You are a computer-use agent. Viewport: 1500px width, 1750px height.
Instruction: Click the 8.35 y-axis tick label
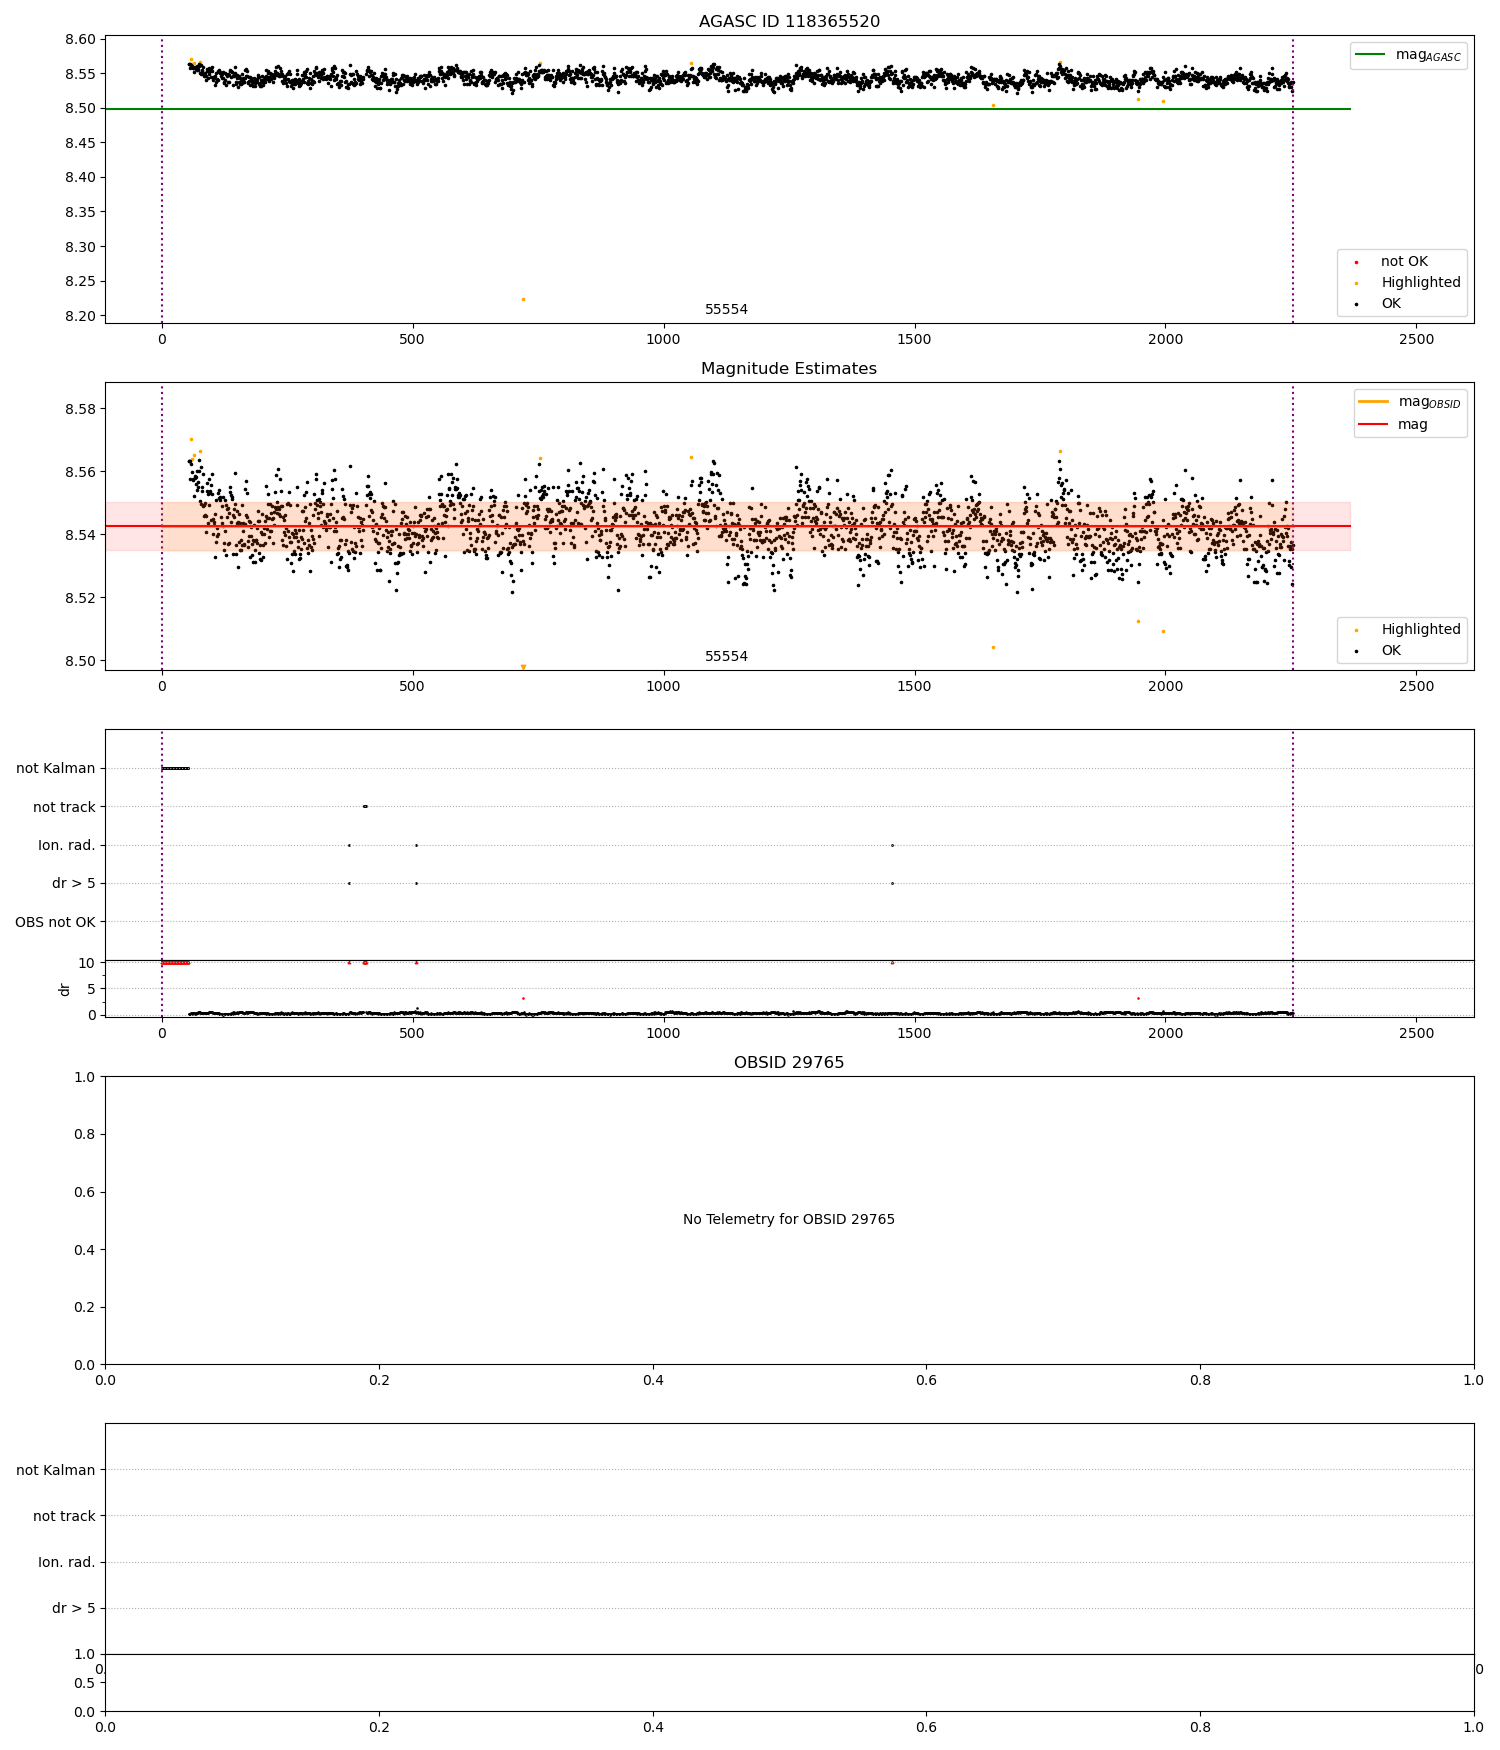[x=81, y=213]
